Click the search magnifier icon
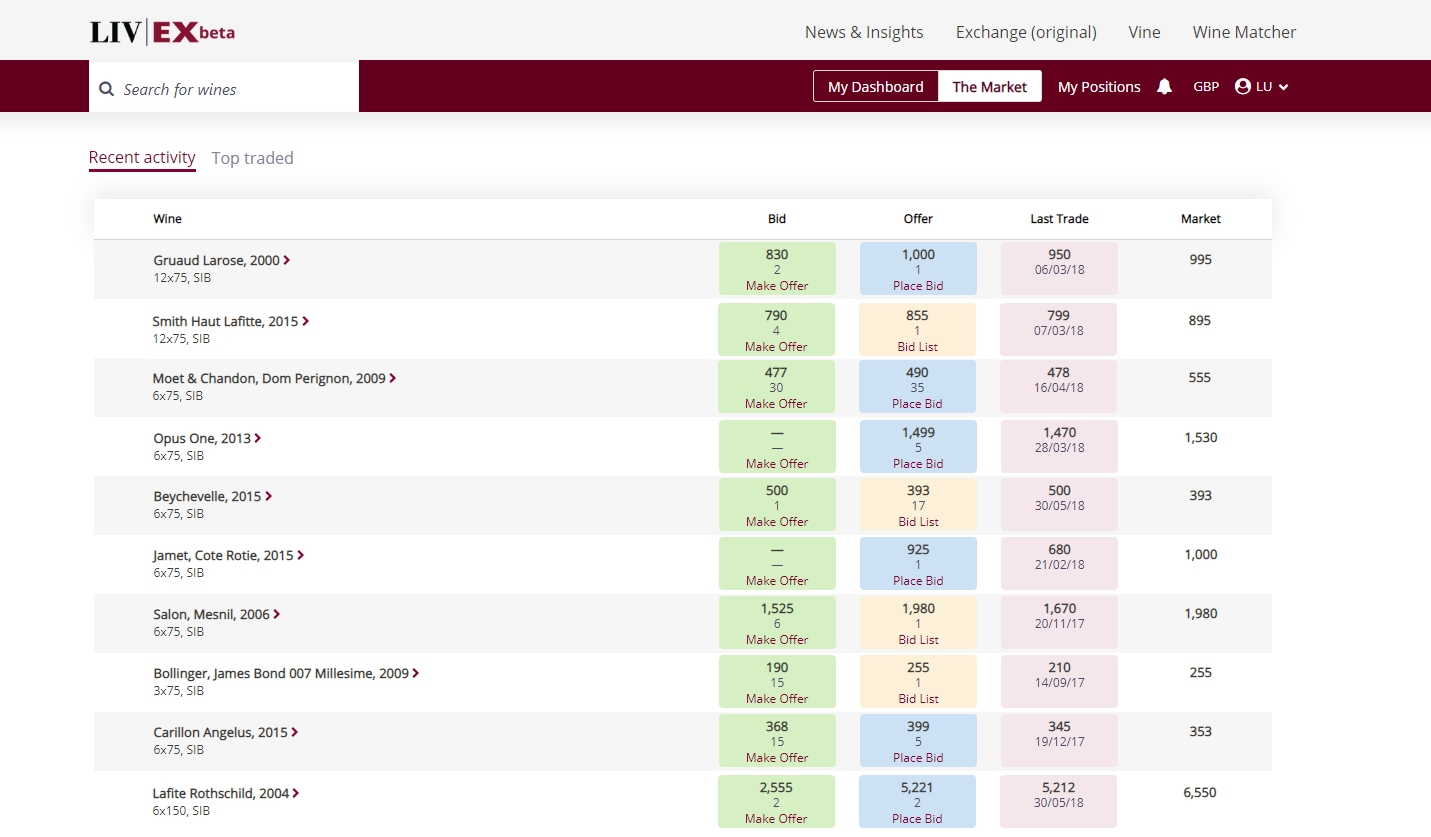 (107, 89)
